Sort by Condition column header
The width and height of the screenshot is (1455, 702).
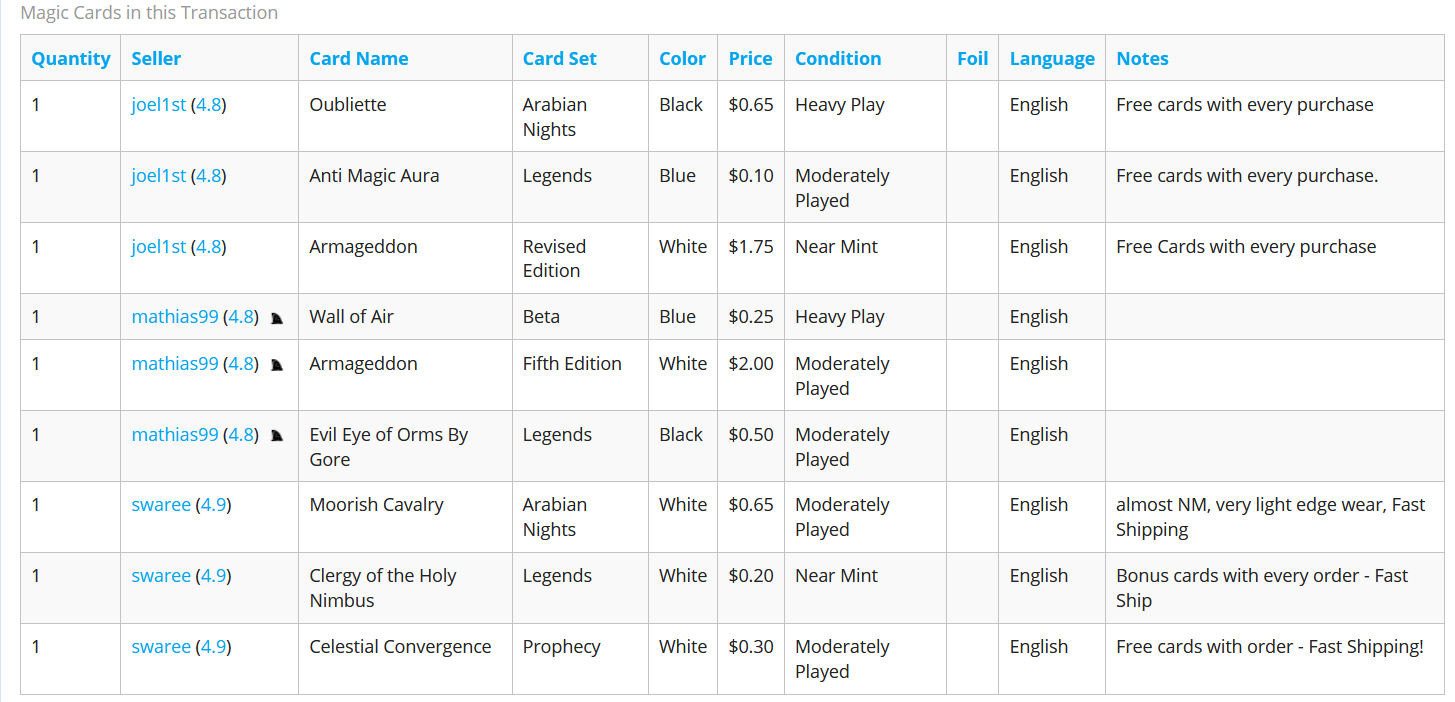[838, 59]
